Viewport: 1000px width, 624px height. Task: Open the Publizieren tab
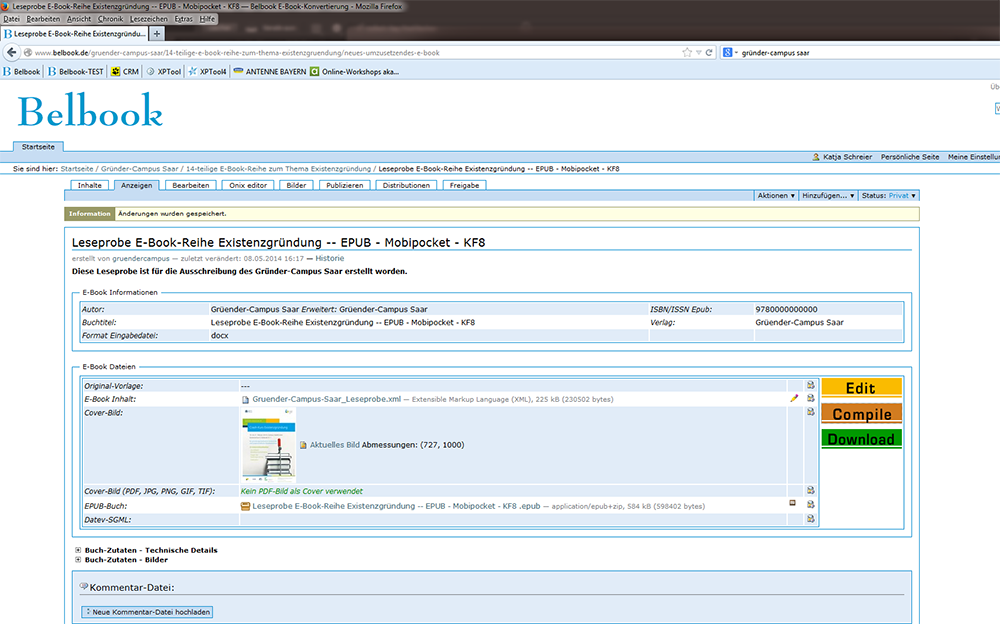344,185
